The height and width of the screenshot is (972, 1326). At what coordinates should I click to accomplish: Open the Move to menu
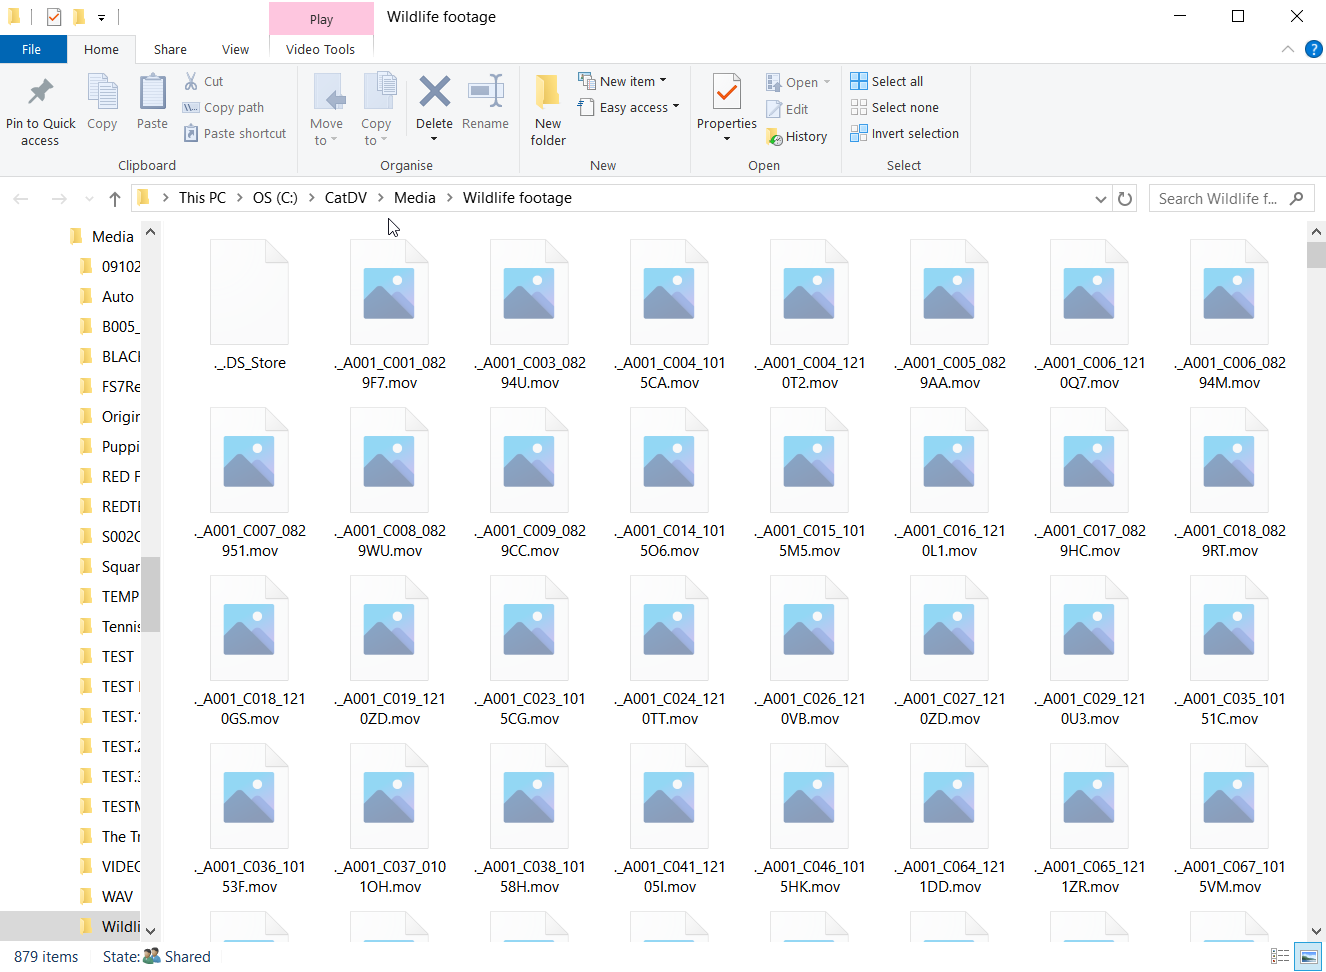(x=327, y=110)
